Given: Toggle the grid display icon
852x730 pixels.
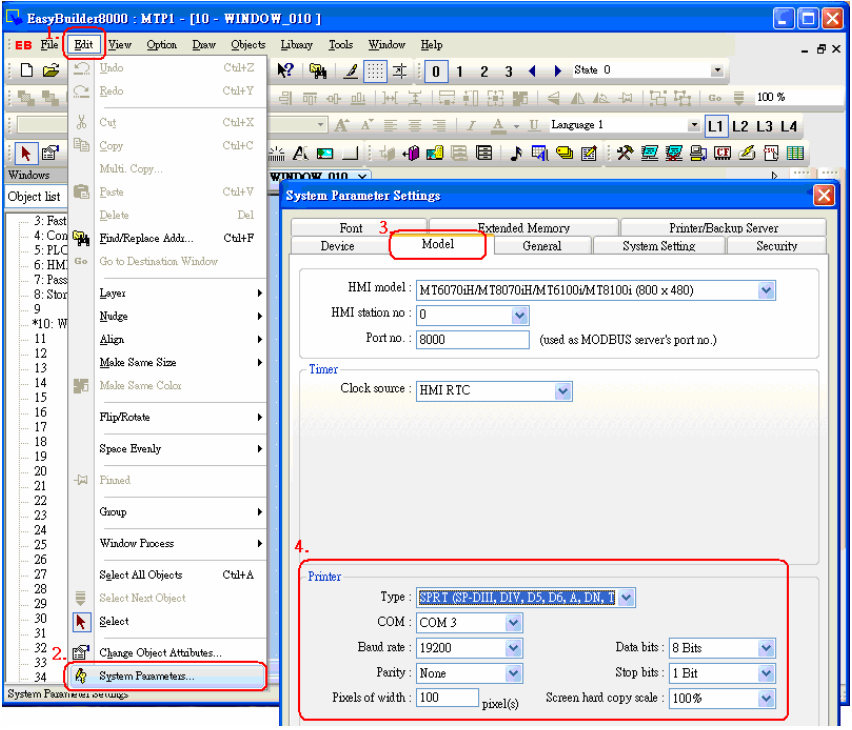Looking at the screenshot, I should 375,71.
